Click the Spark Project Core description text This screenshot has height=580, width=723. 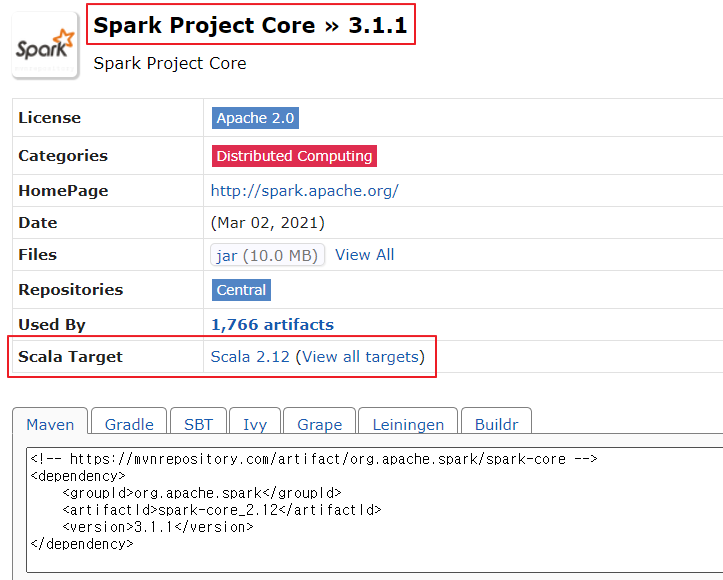[170, 64]
